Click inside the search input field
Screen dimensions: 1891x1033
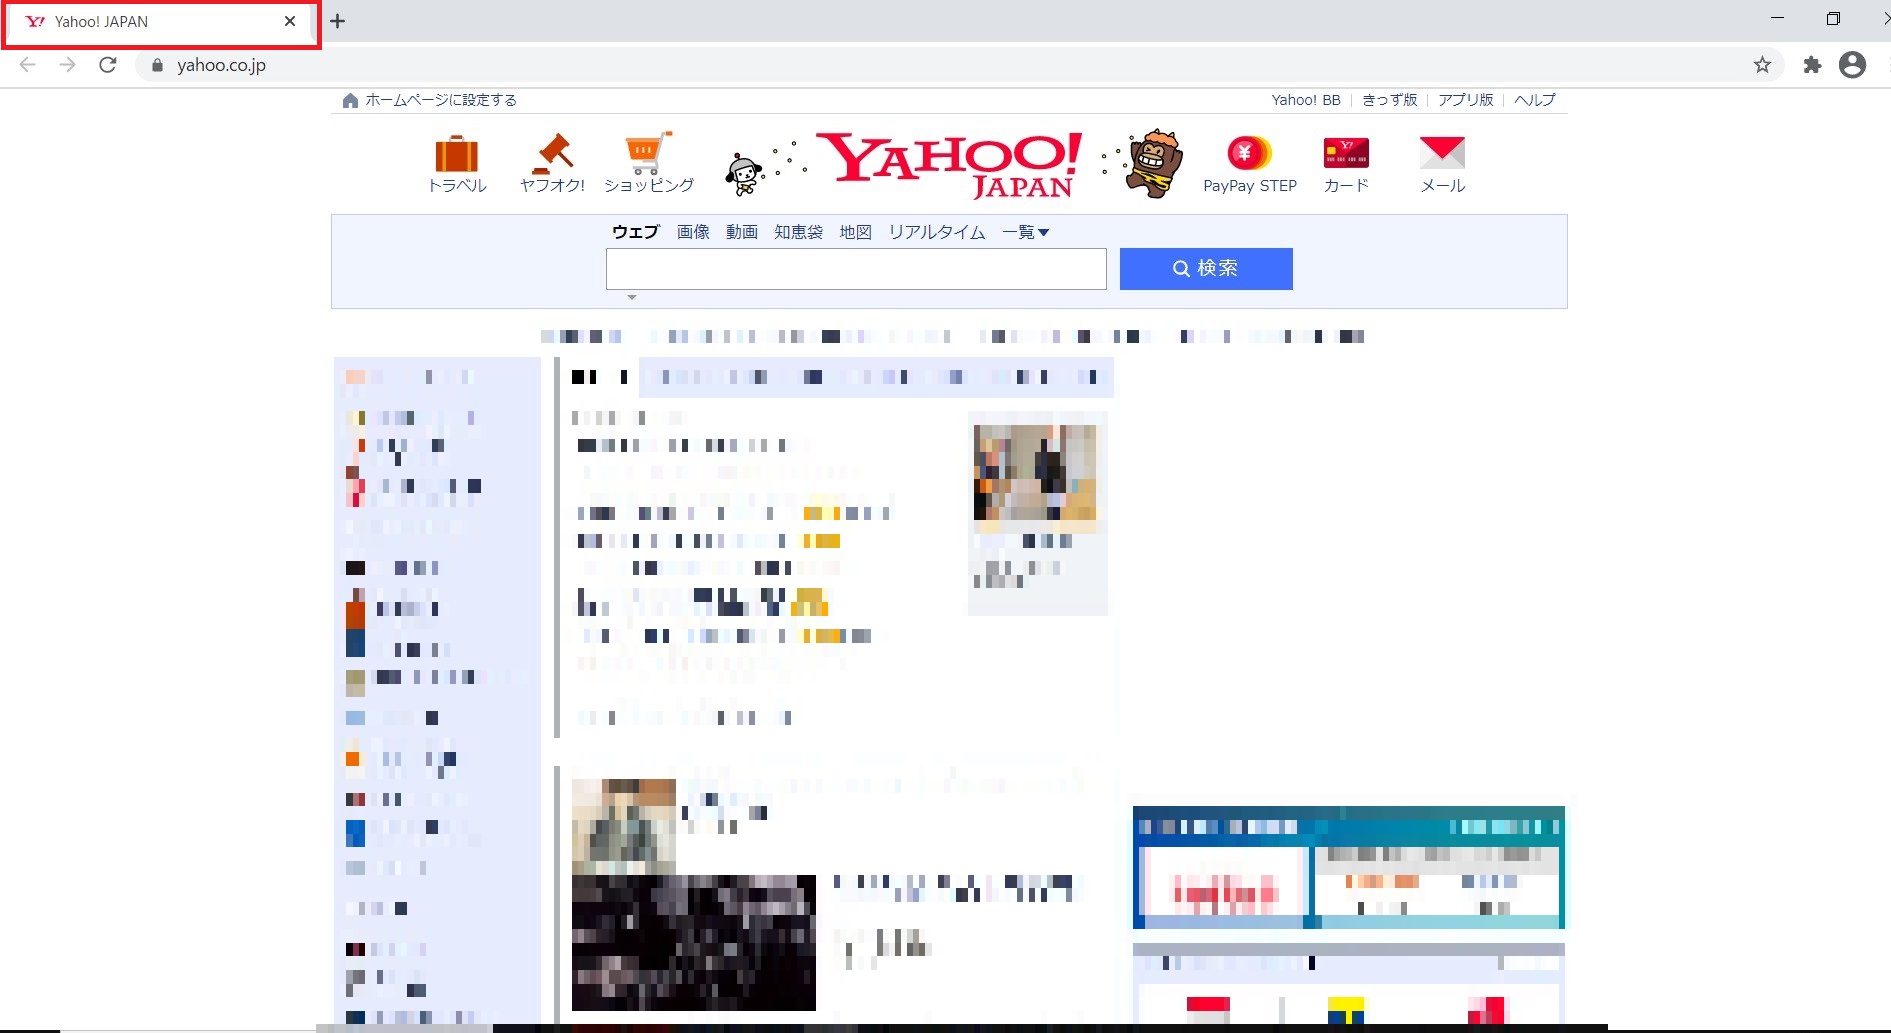855,268
